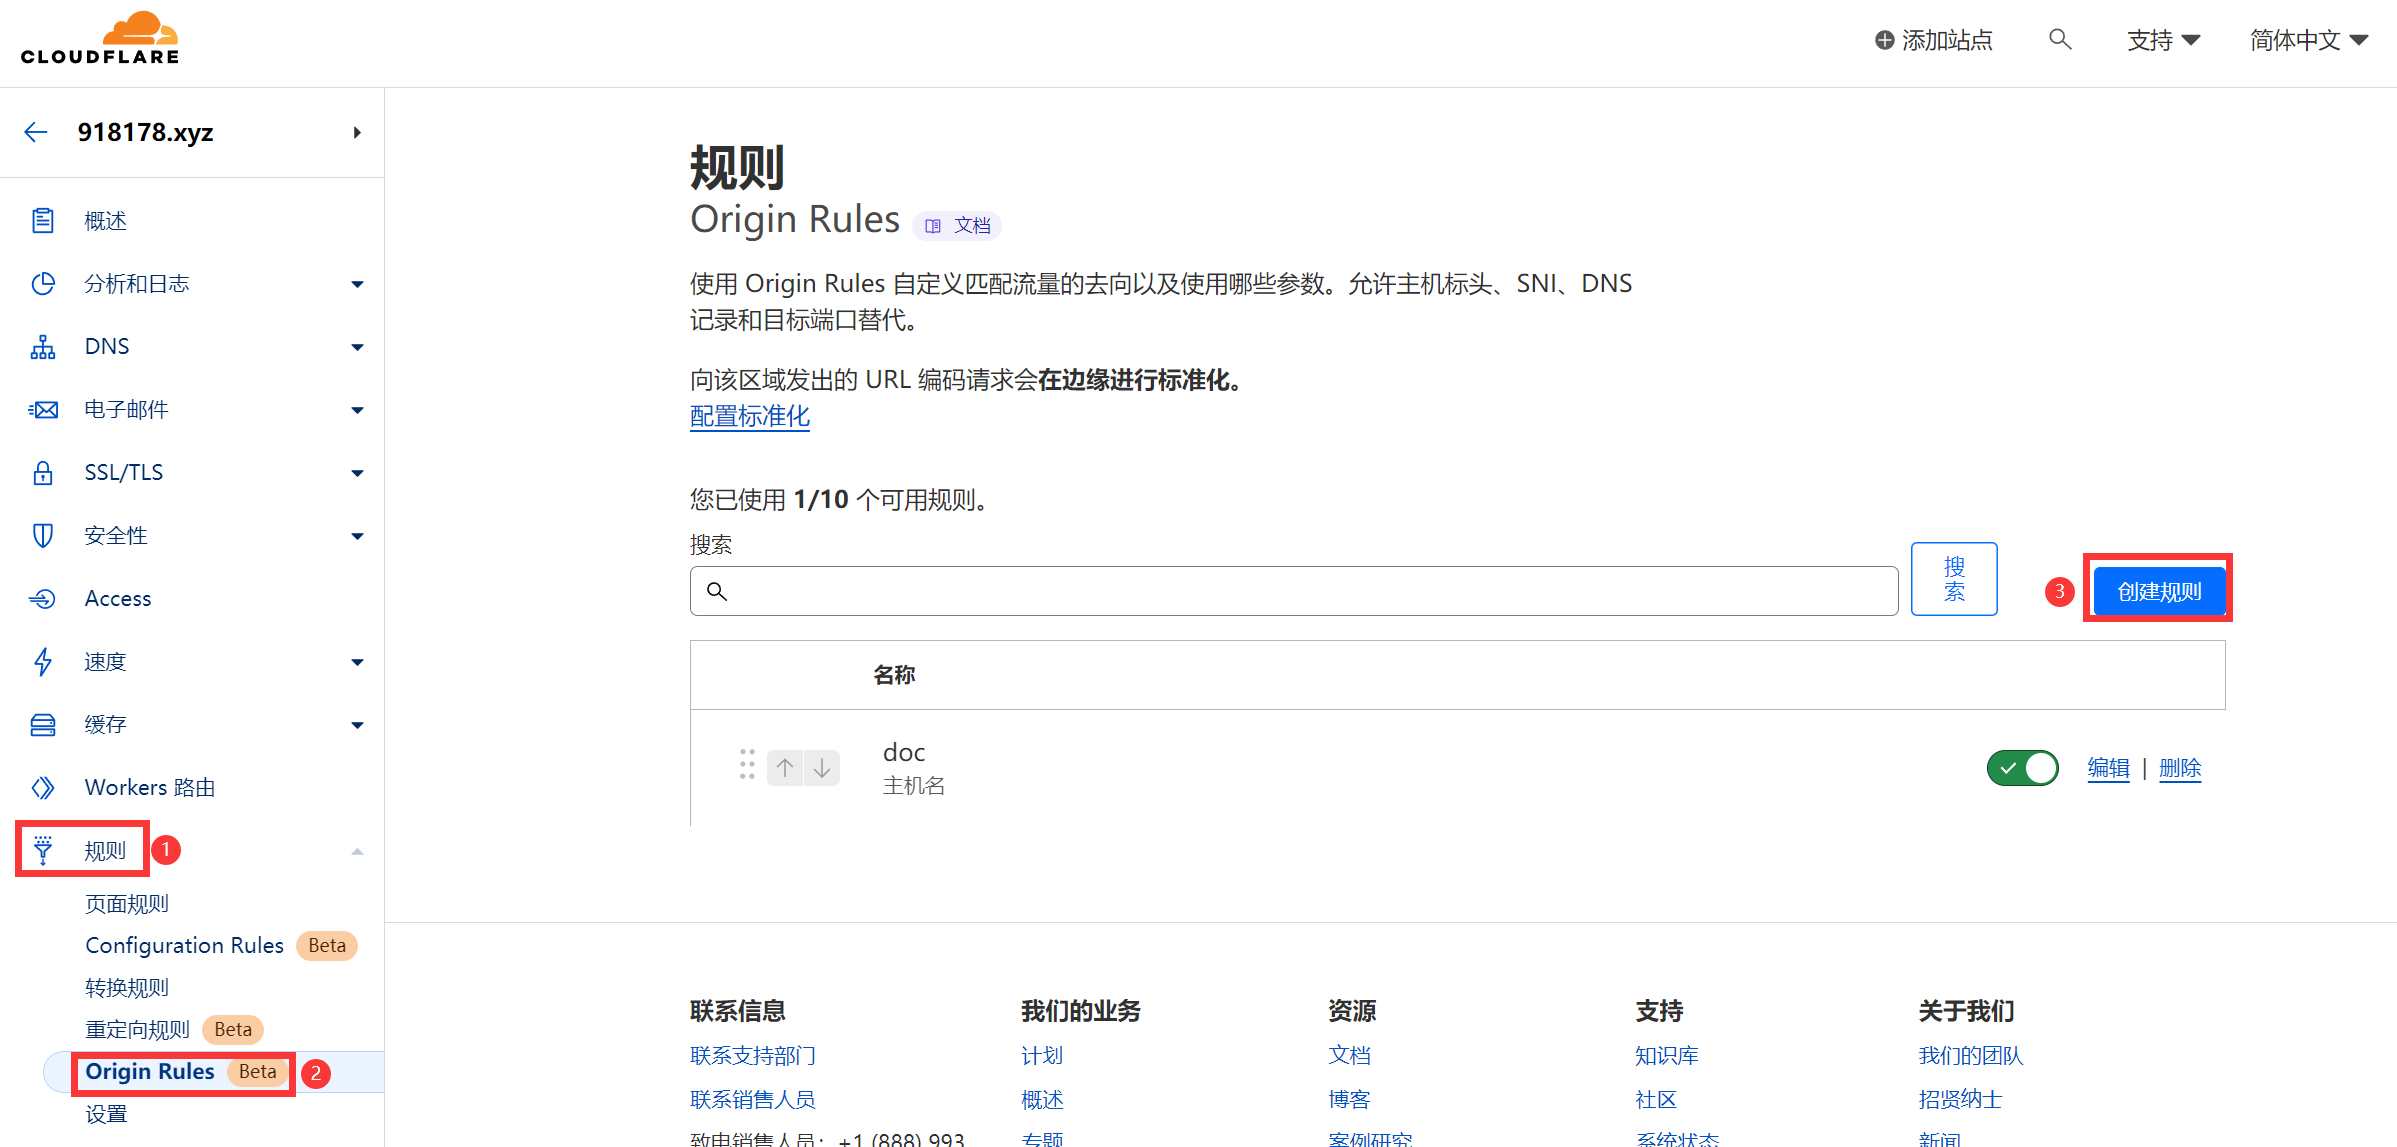The width and height of the screenshot is (2397, 1147).
Task: Open 页面规则 submenu item
Action: (x=127, y=904)
